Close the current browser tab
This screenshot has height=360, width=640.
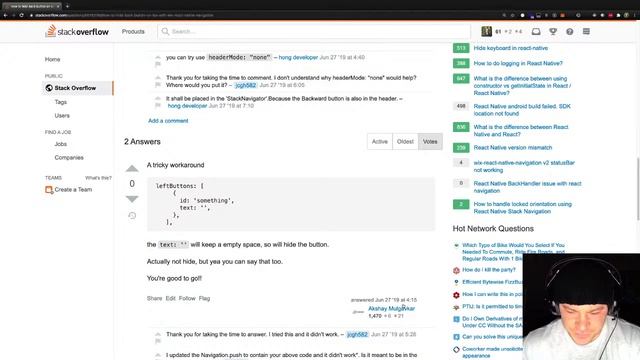tap(58, 6)
